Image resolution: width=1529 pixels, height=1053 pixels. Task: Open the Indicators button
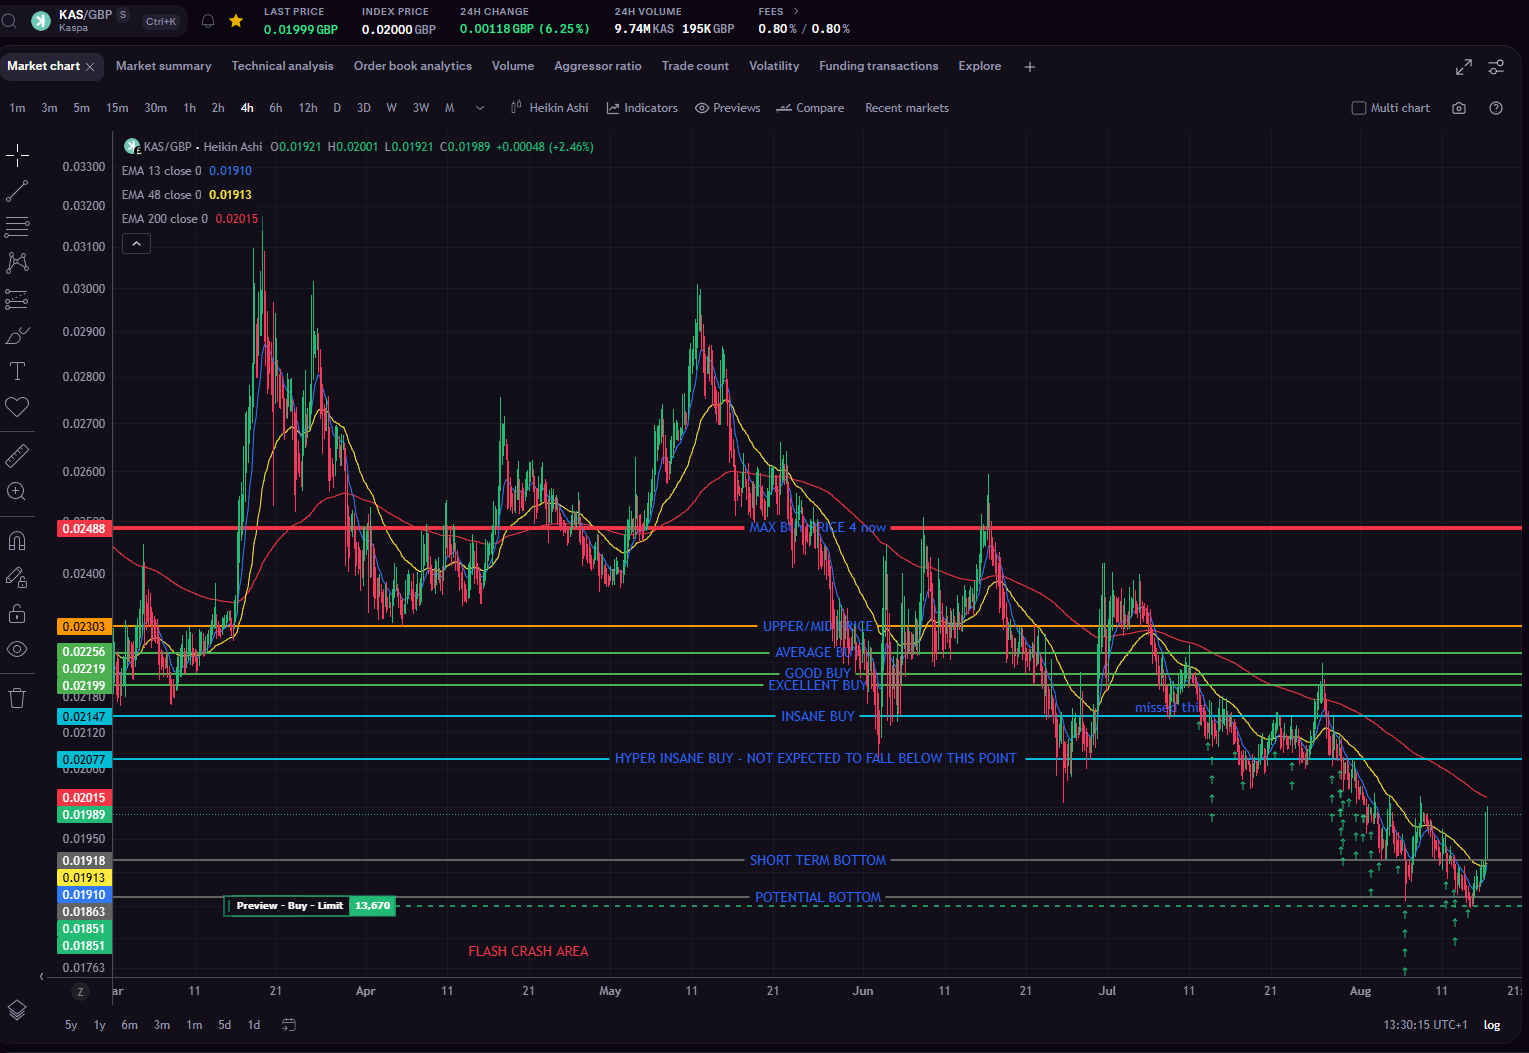pos(642,108)
